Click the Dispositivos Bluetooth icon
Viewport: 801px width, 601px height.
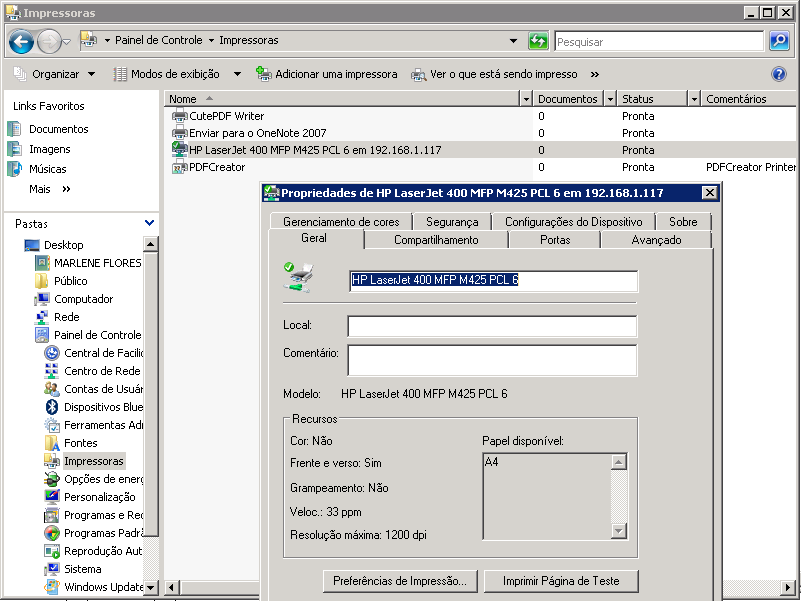click(x=52, y=407)
